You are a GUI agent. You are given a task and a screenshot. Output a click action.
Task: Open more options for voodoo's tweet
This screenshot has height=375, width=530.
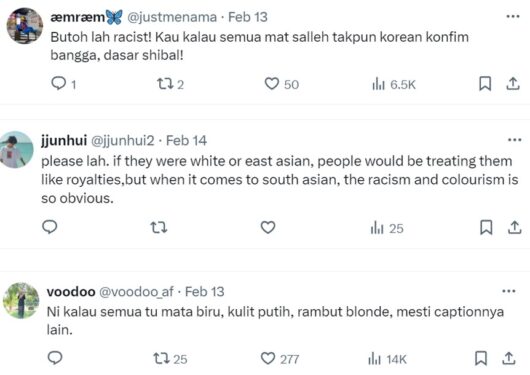tap(509, 291)
